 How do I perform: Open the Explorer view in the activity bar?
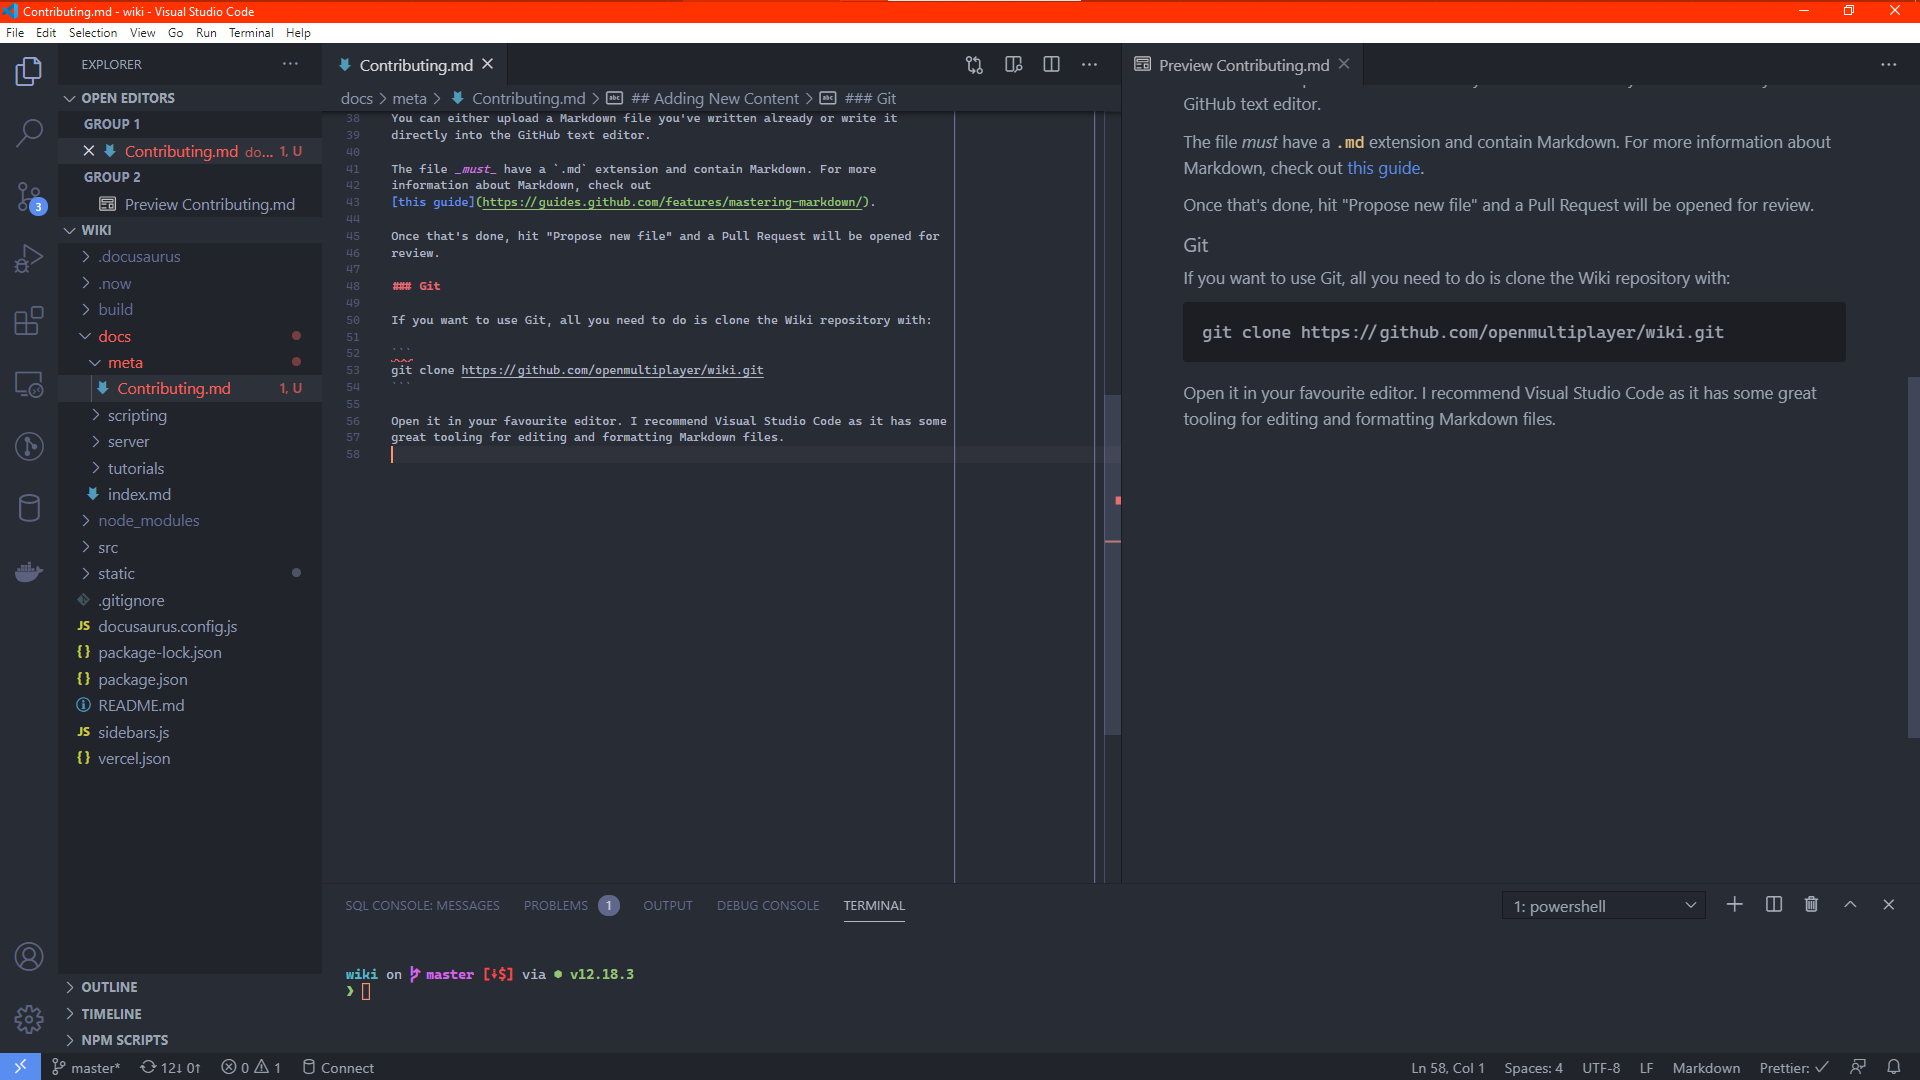click(29, 71)
